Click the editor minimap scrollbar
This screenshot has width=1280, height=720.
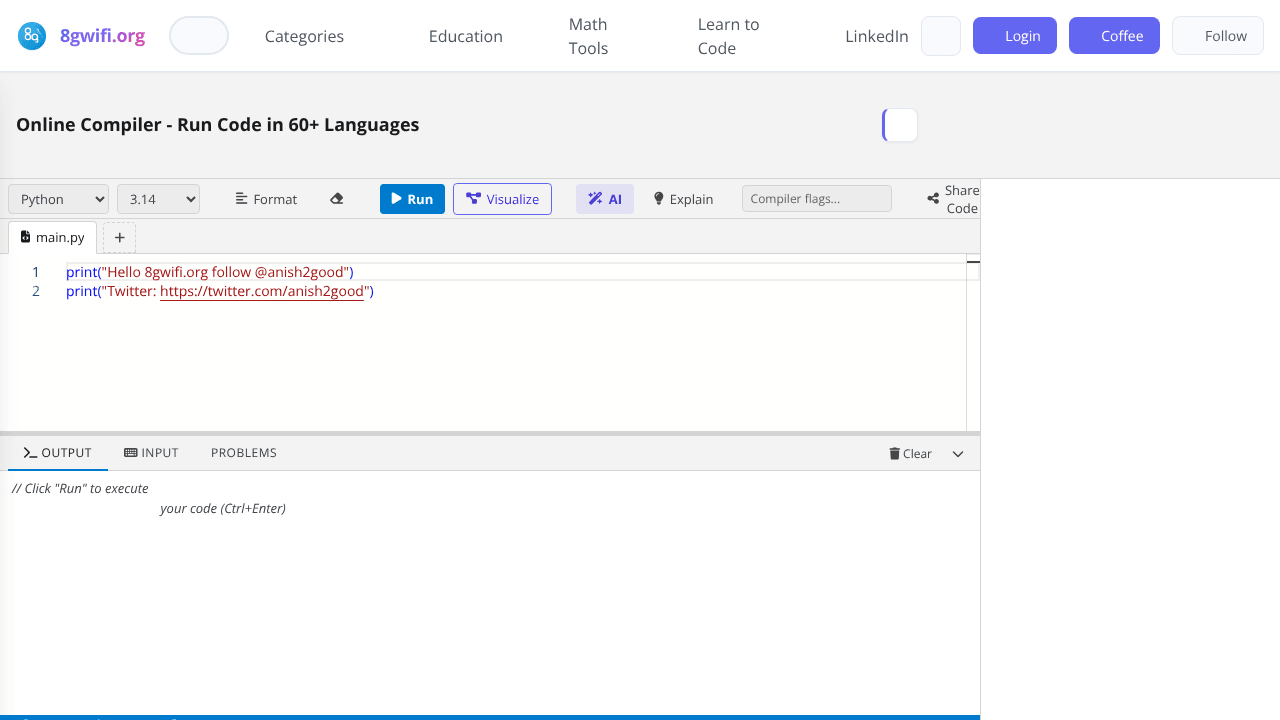(x=973, y=343)
